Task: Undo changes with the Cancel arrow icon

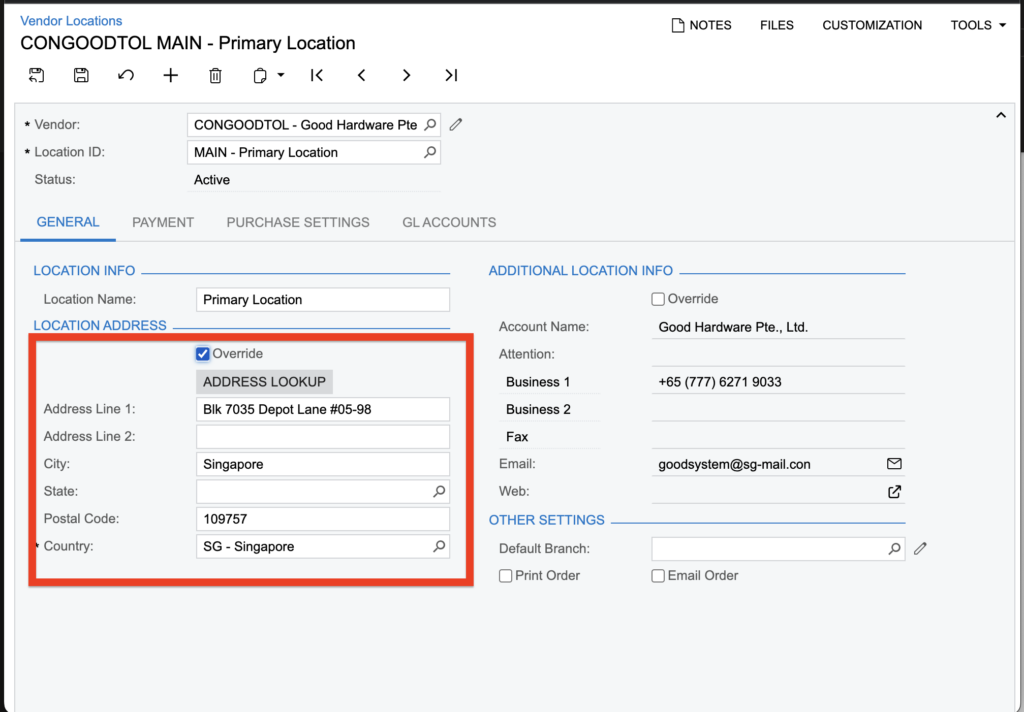Action: click(126, 75)
